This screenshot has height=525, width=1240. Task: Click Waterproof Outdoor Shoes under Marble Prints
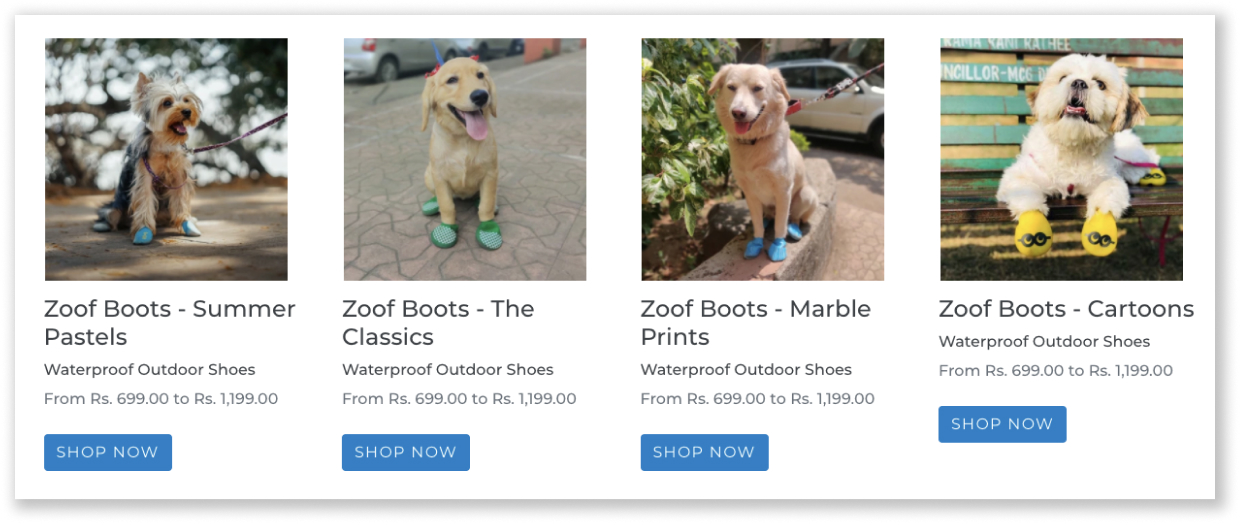click(x=746, y=370)
